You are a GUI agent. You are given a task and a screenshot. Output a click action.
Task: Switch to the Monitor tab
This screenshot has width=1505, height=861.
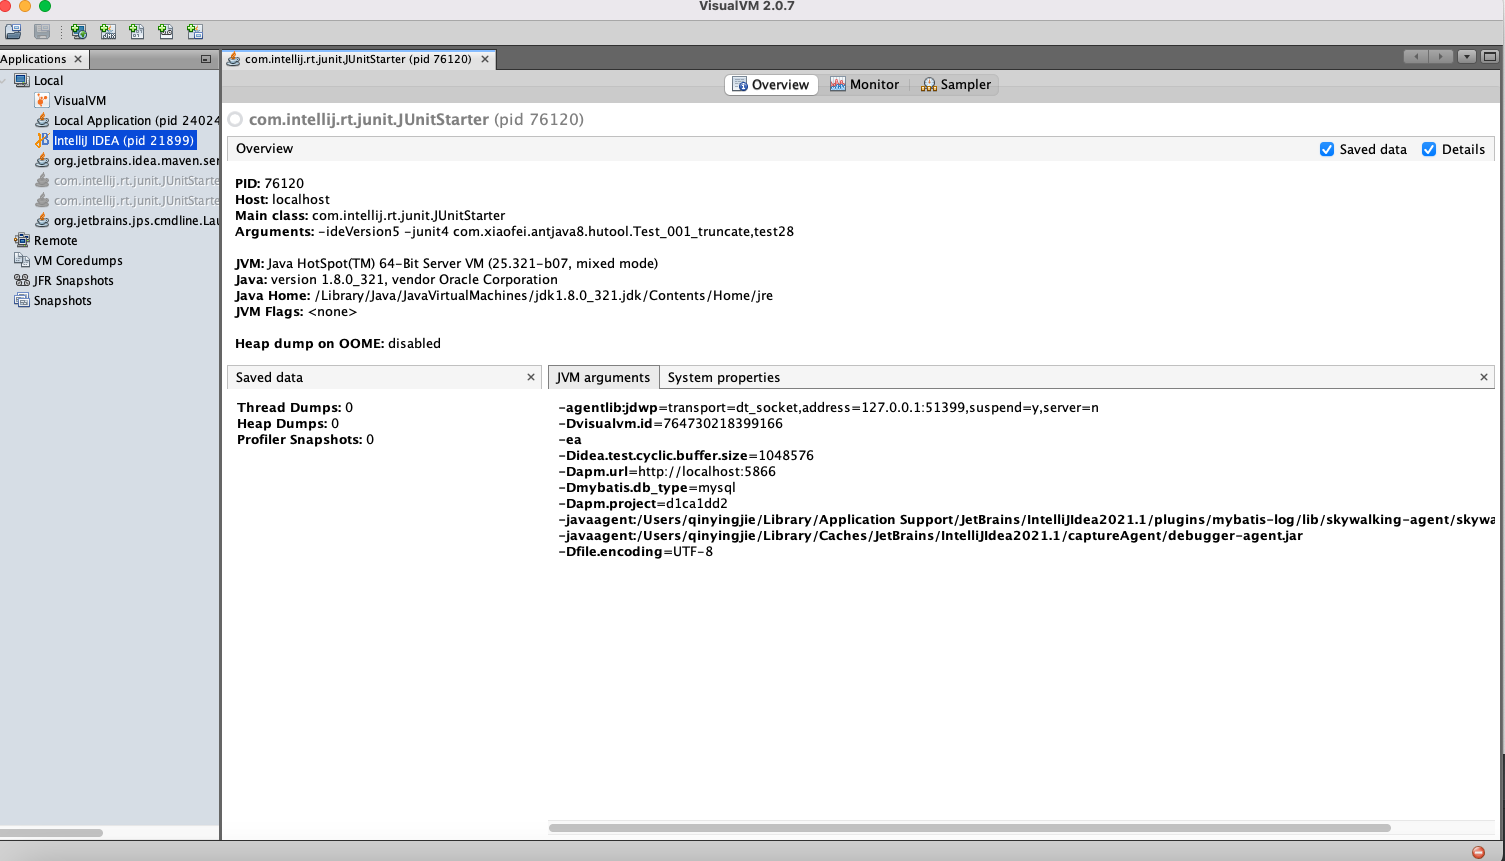click(864, 85)
